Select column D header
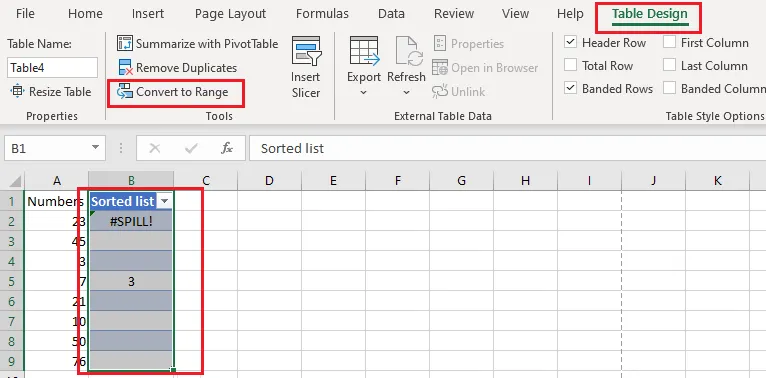 click(269, 181)
